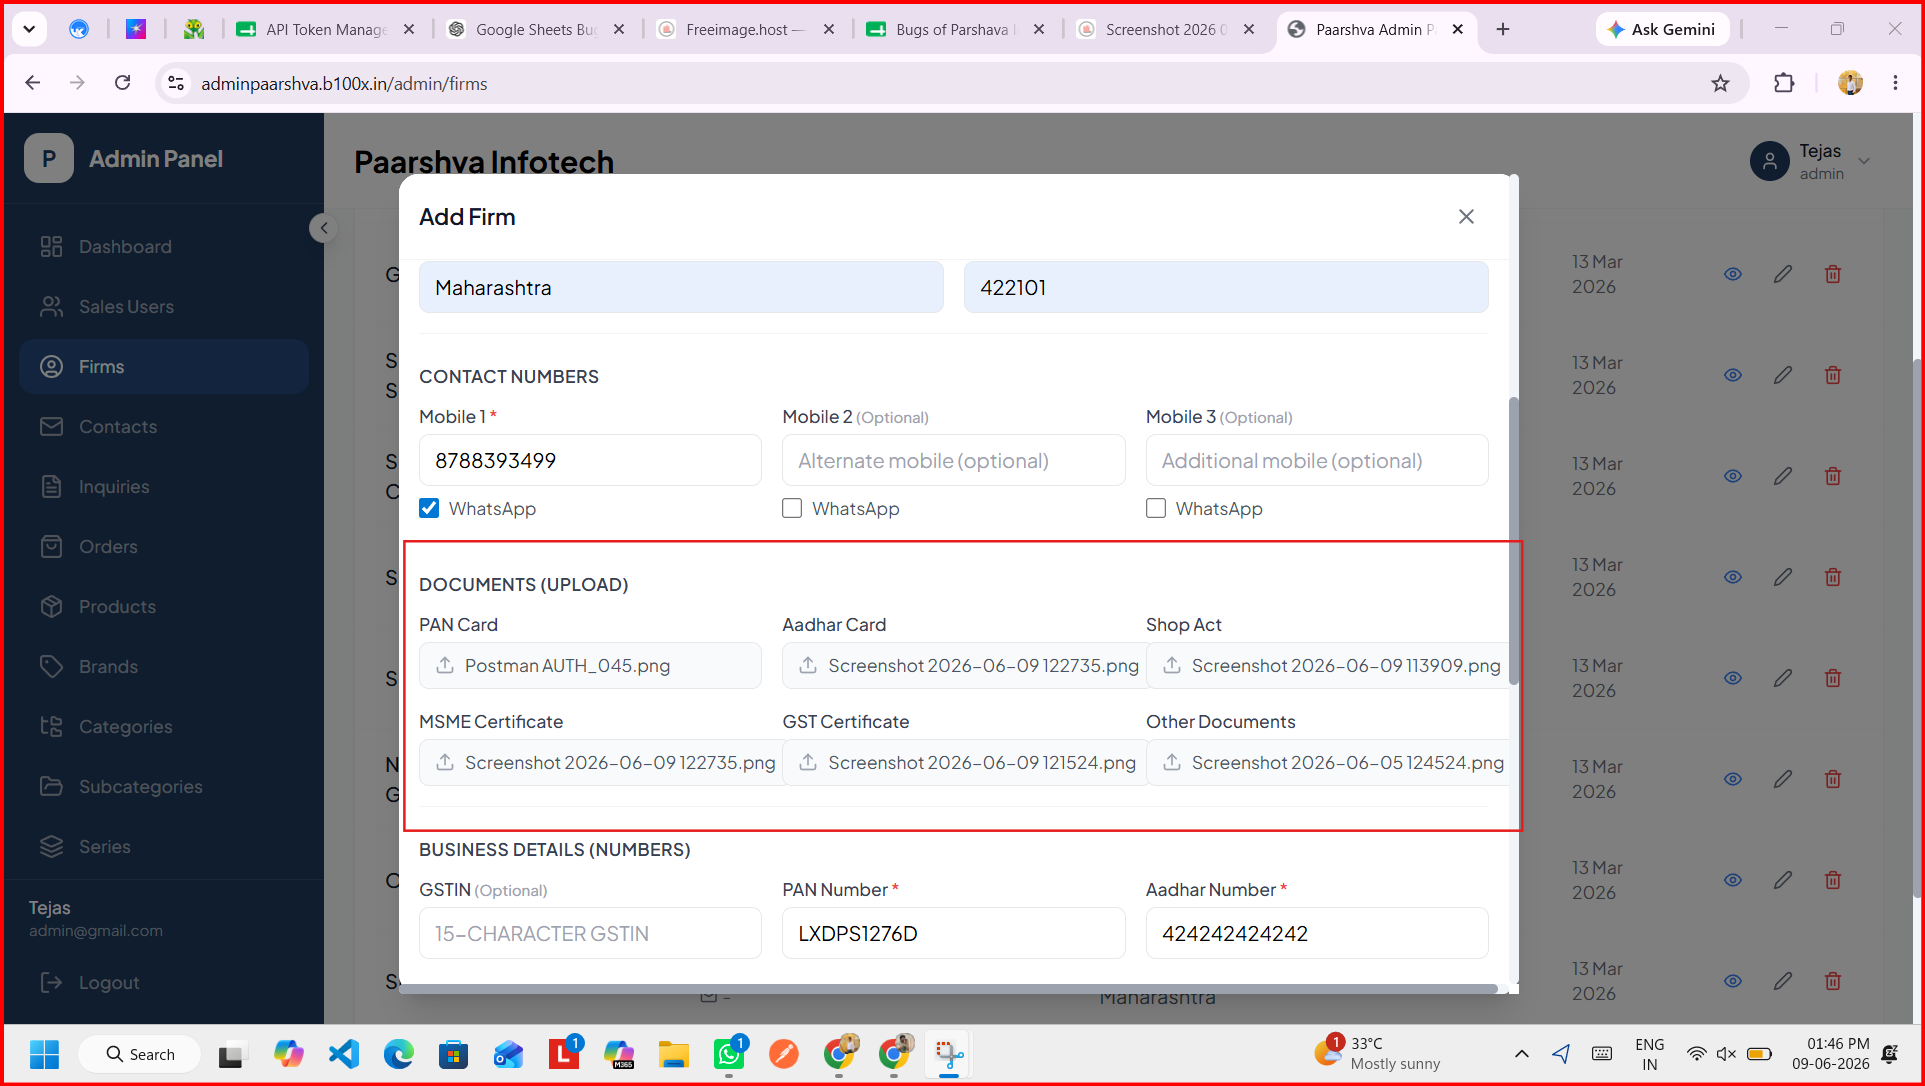1925x1086 pixels.
Task: Open Inquiries in the sidebar
Action: point(164,487)
